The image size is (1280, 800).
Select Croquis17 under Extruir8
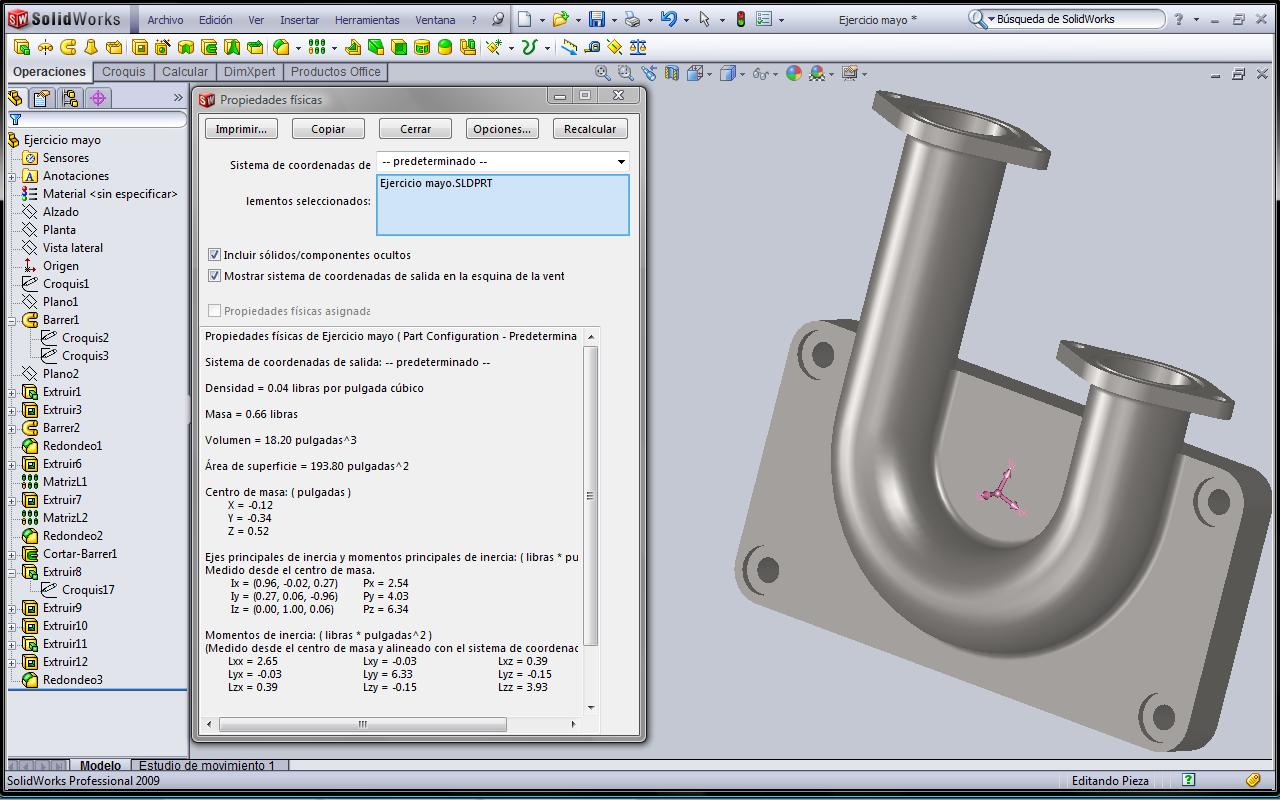pyautogui.click(x=88, y=590)
